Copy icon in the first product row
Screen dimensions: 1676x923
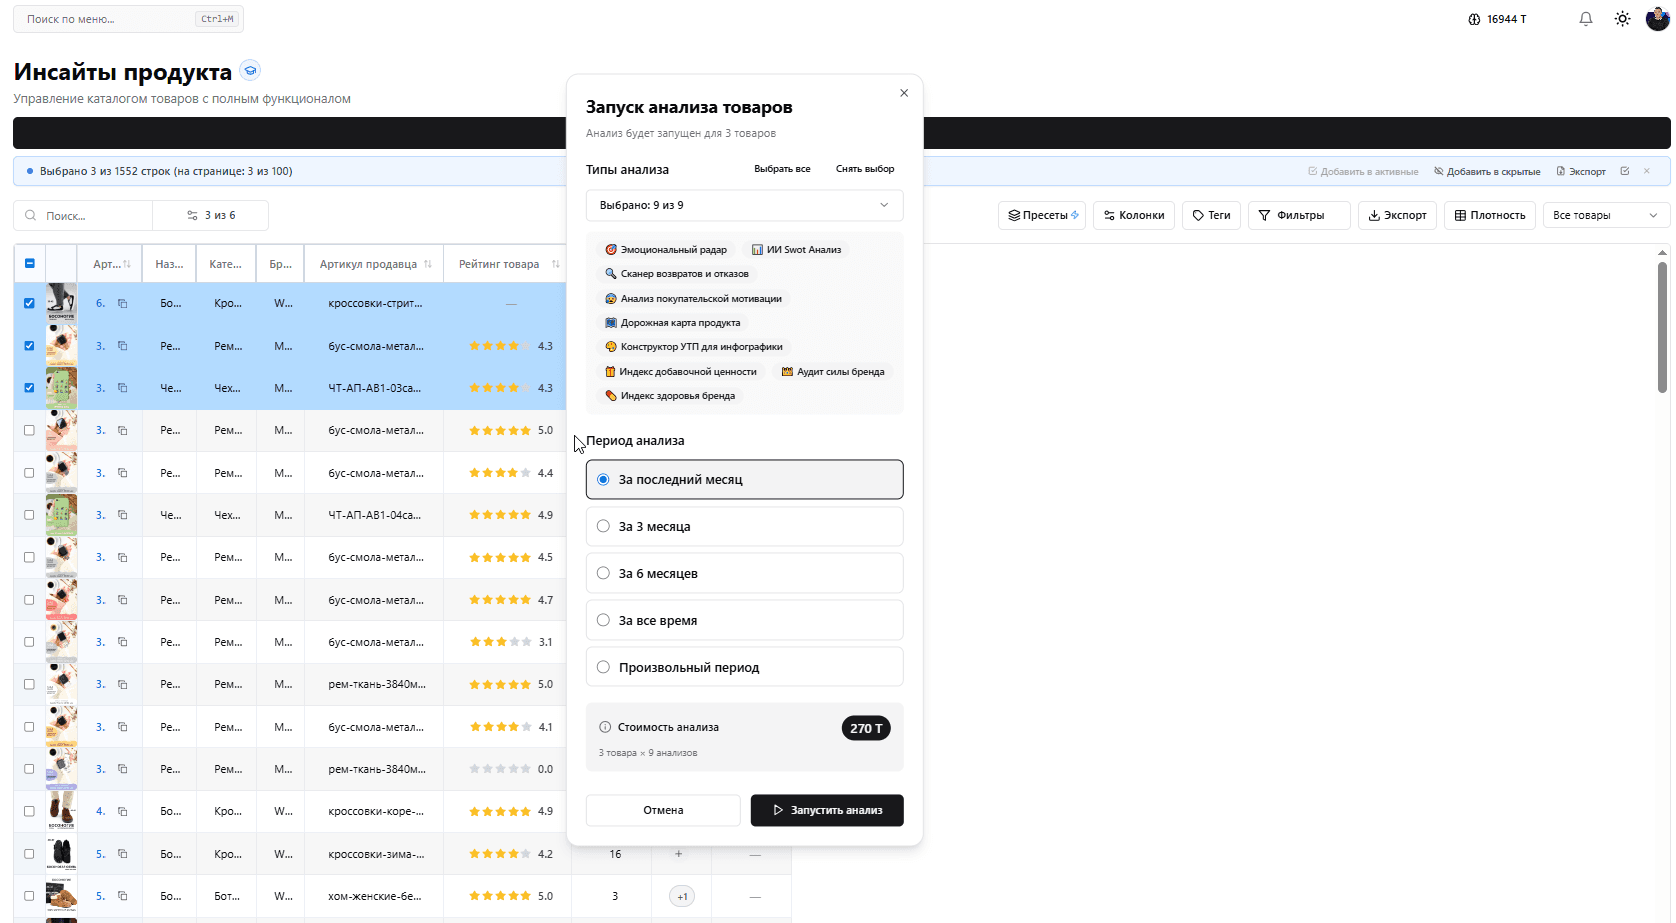coord(123,303)
